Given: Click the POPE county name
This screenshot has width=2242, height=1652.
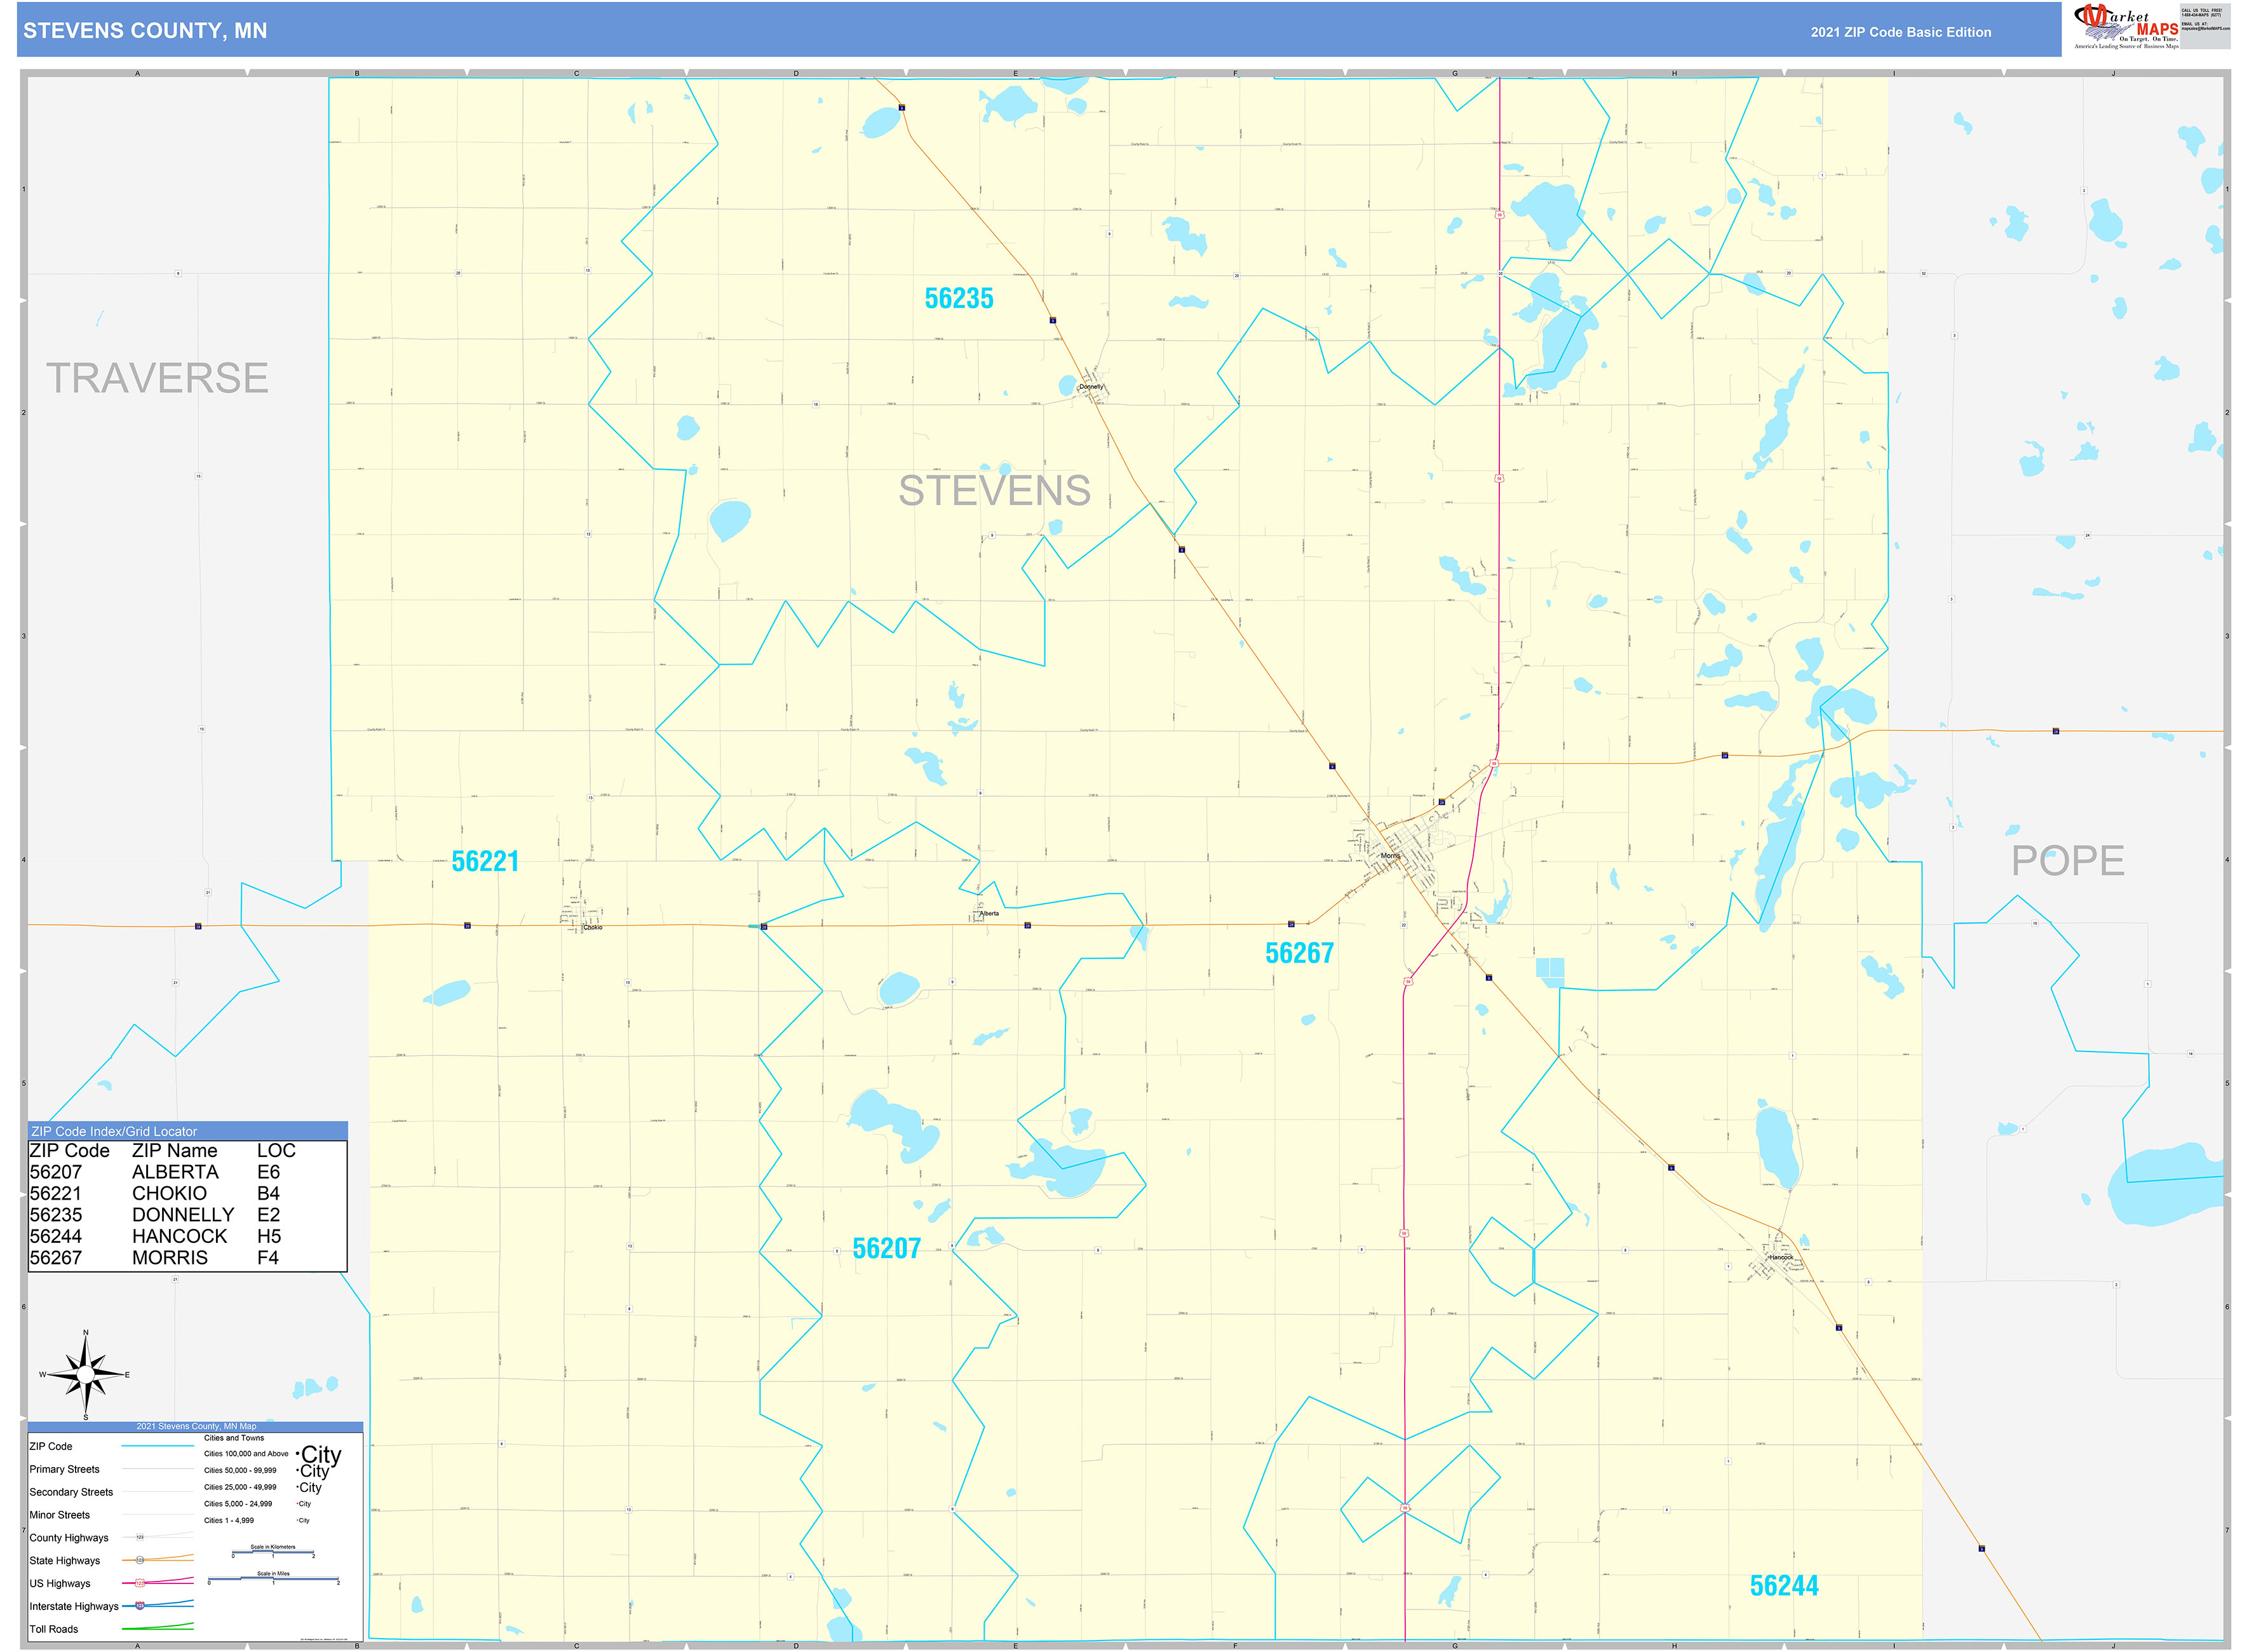Looking at the screenshot, I should [x=2068, y=861].
